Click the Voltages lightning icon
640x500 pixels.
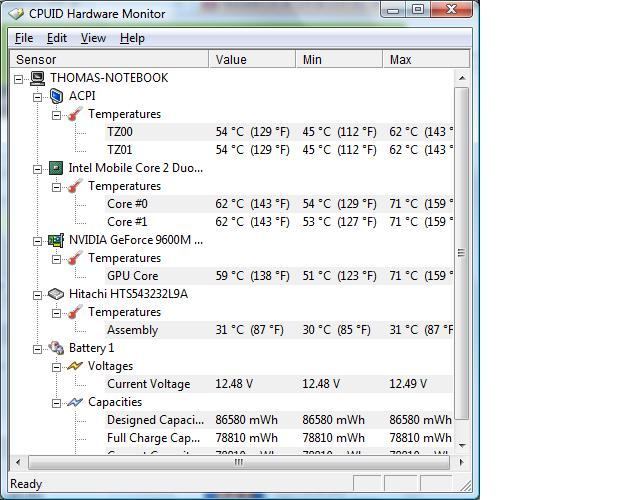click(75, 366)
